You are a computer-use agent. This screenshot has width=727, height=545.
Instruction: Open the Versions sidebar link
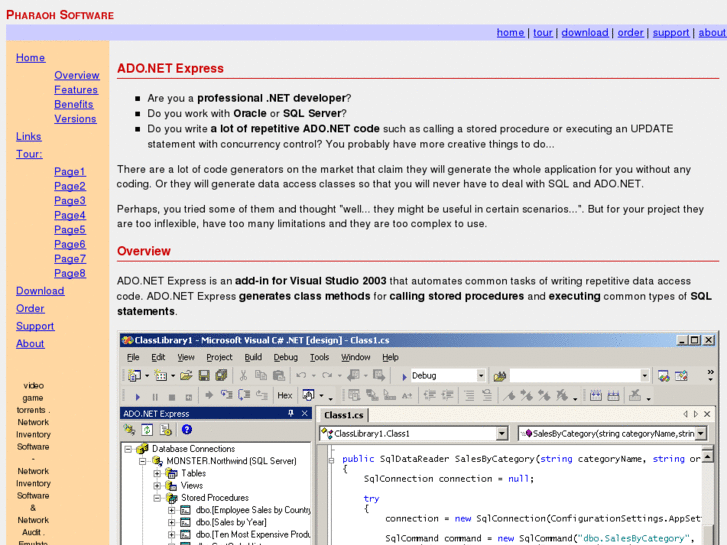pyautogui.click(x=75, y=119)
